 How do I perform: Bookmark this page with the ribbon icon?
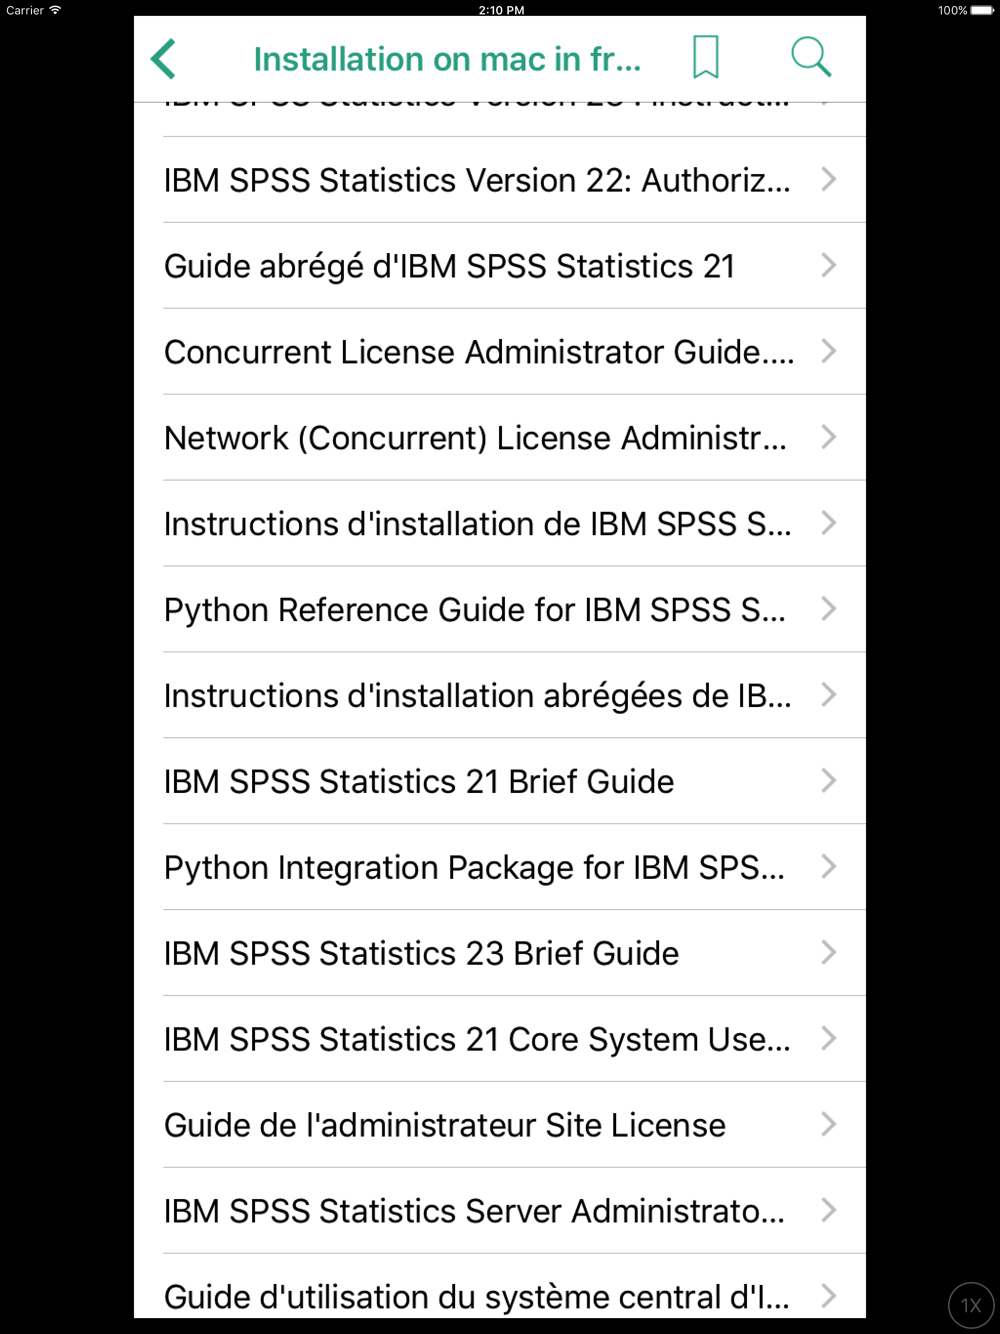[706, 58]
